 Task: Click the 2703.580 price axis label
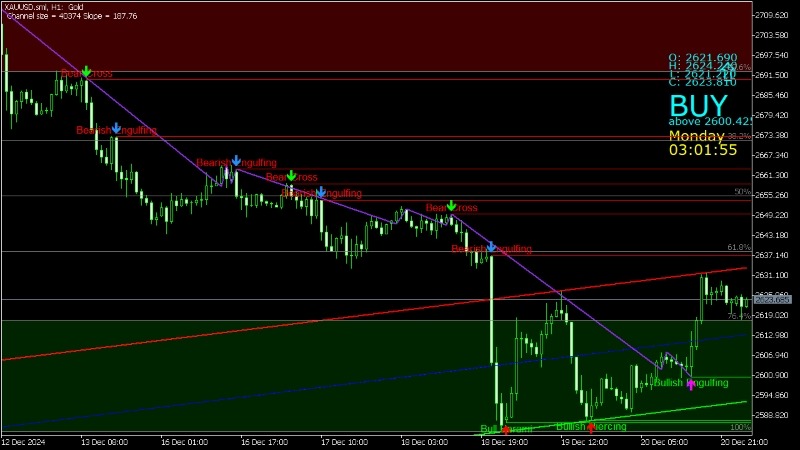tap(771, 35)
